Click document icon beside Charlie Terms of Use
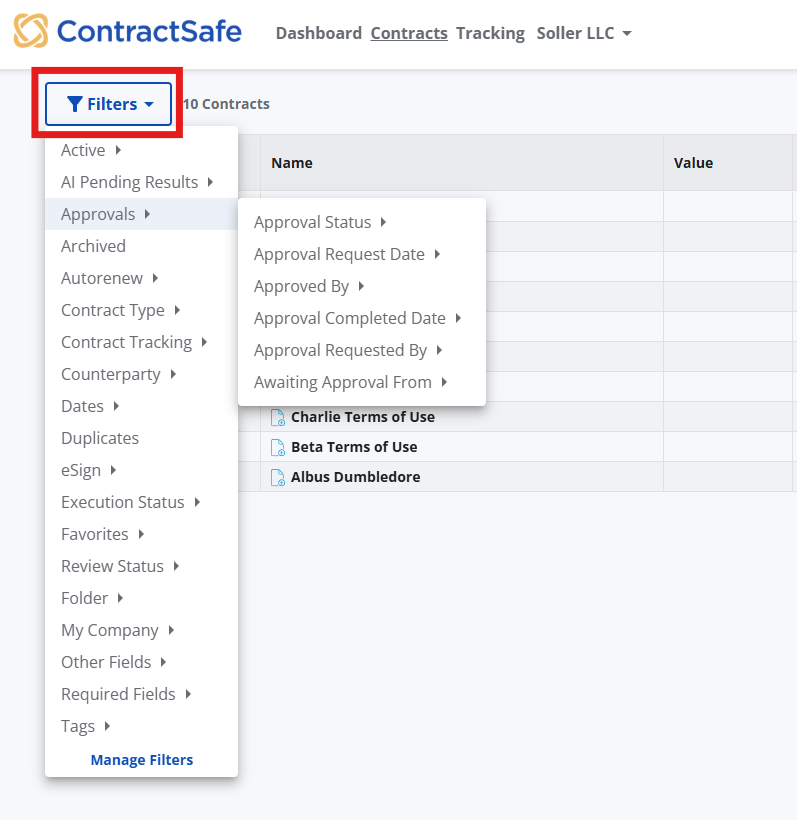The width and height of the screenshot is (797, 820). [x=278, y=417]
